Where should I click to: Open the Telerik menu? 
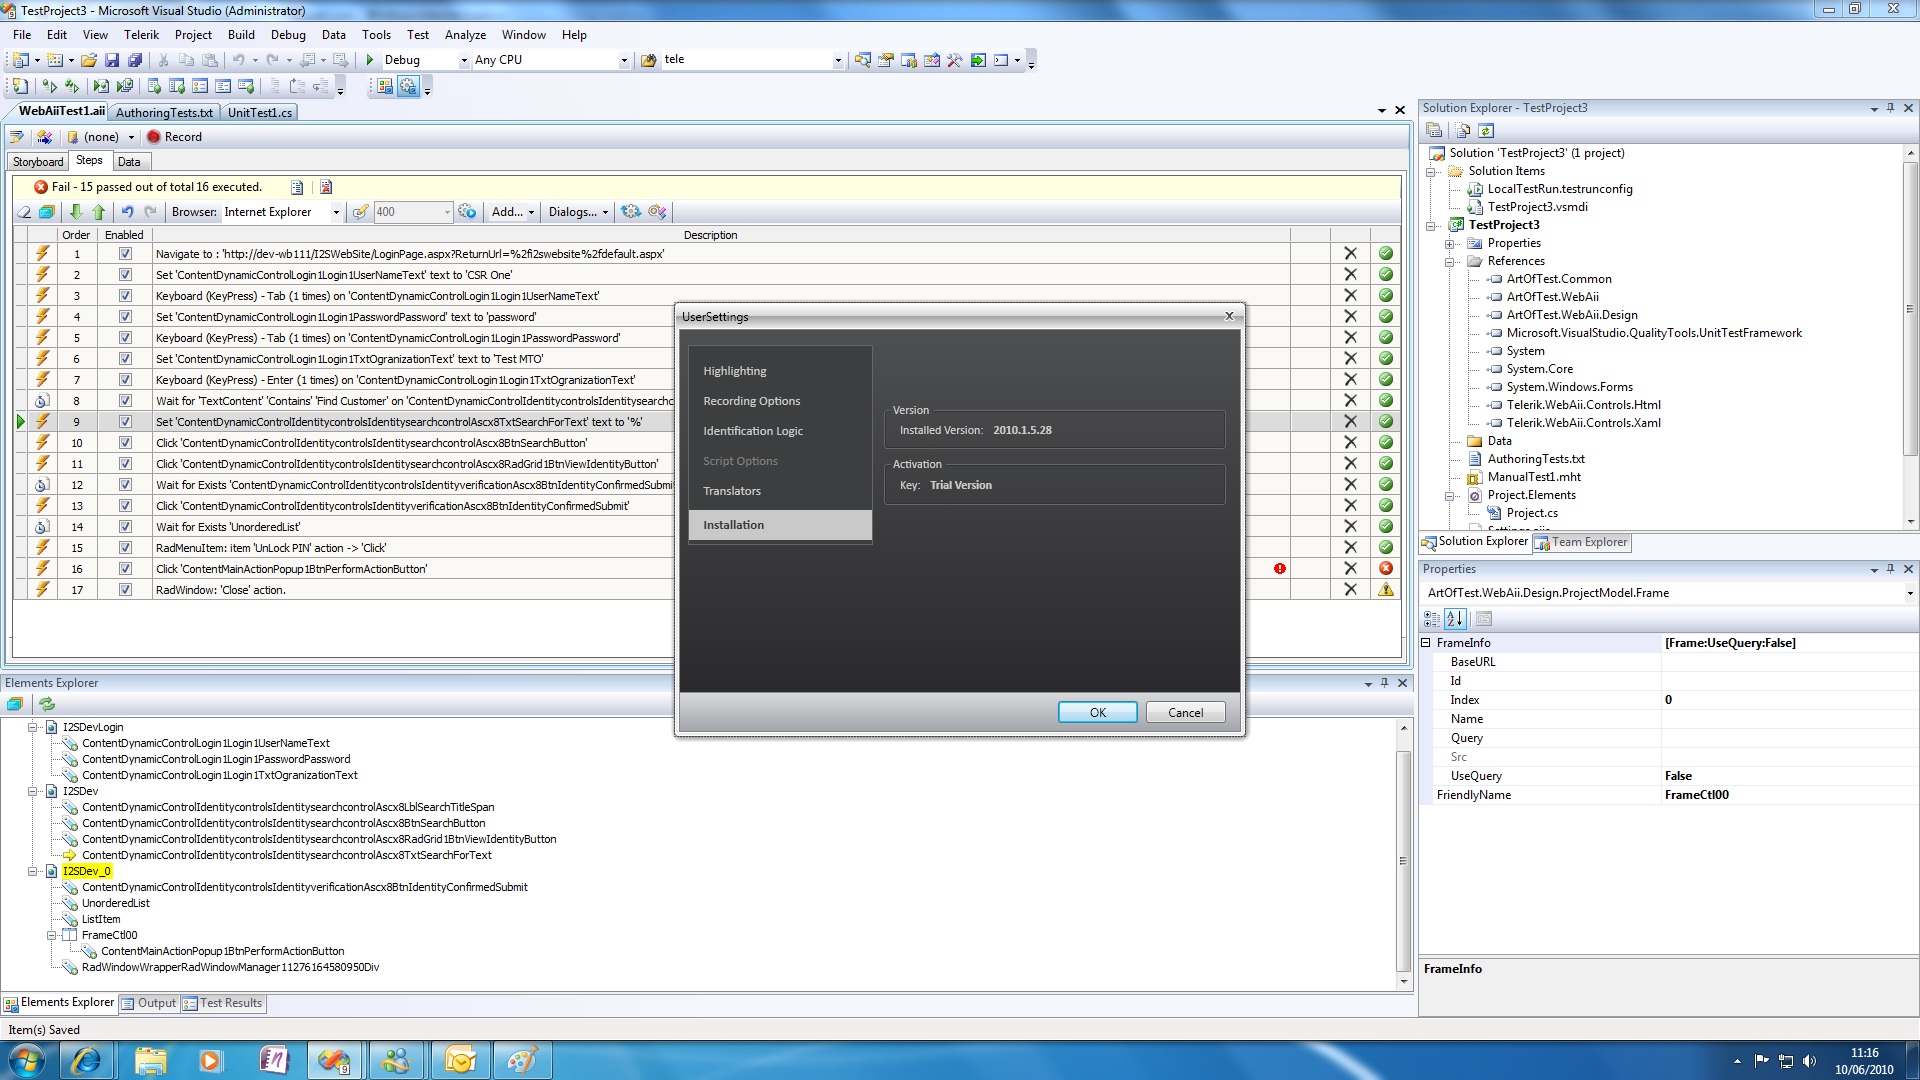pyautogui.click(x=141, y=34)
